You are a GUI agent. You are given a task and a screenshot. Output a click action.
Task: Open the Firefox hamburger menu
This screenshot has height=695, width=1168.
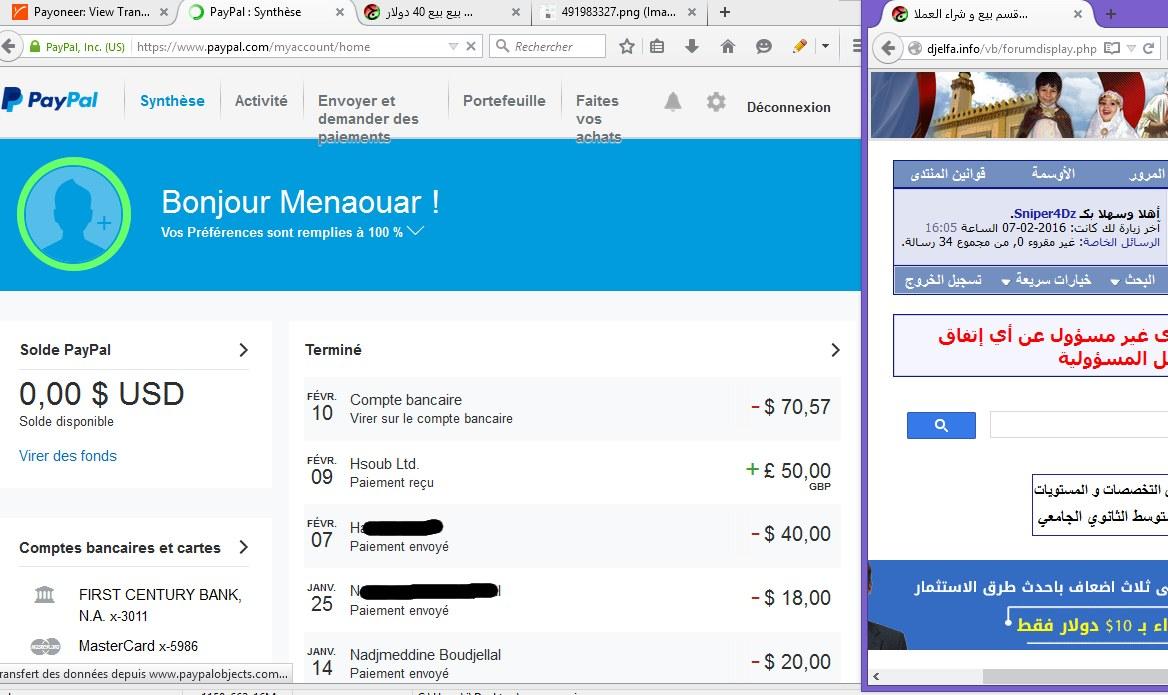point(857,46)
